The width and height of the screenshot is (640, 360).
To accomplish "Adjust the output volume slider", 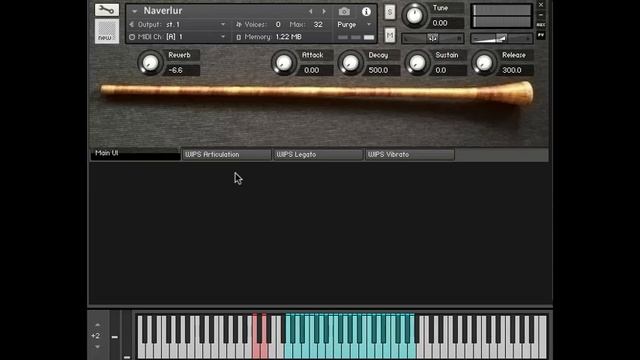I will coord(502,38).
